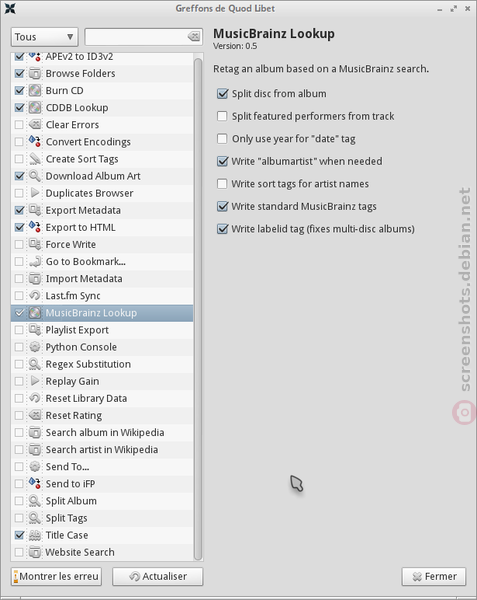Image resolution: width=477 pixels, height=600 pixels.
Task: Click the Force Write icon
Action: pos(35,244)
